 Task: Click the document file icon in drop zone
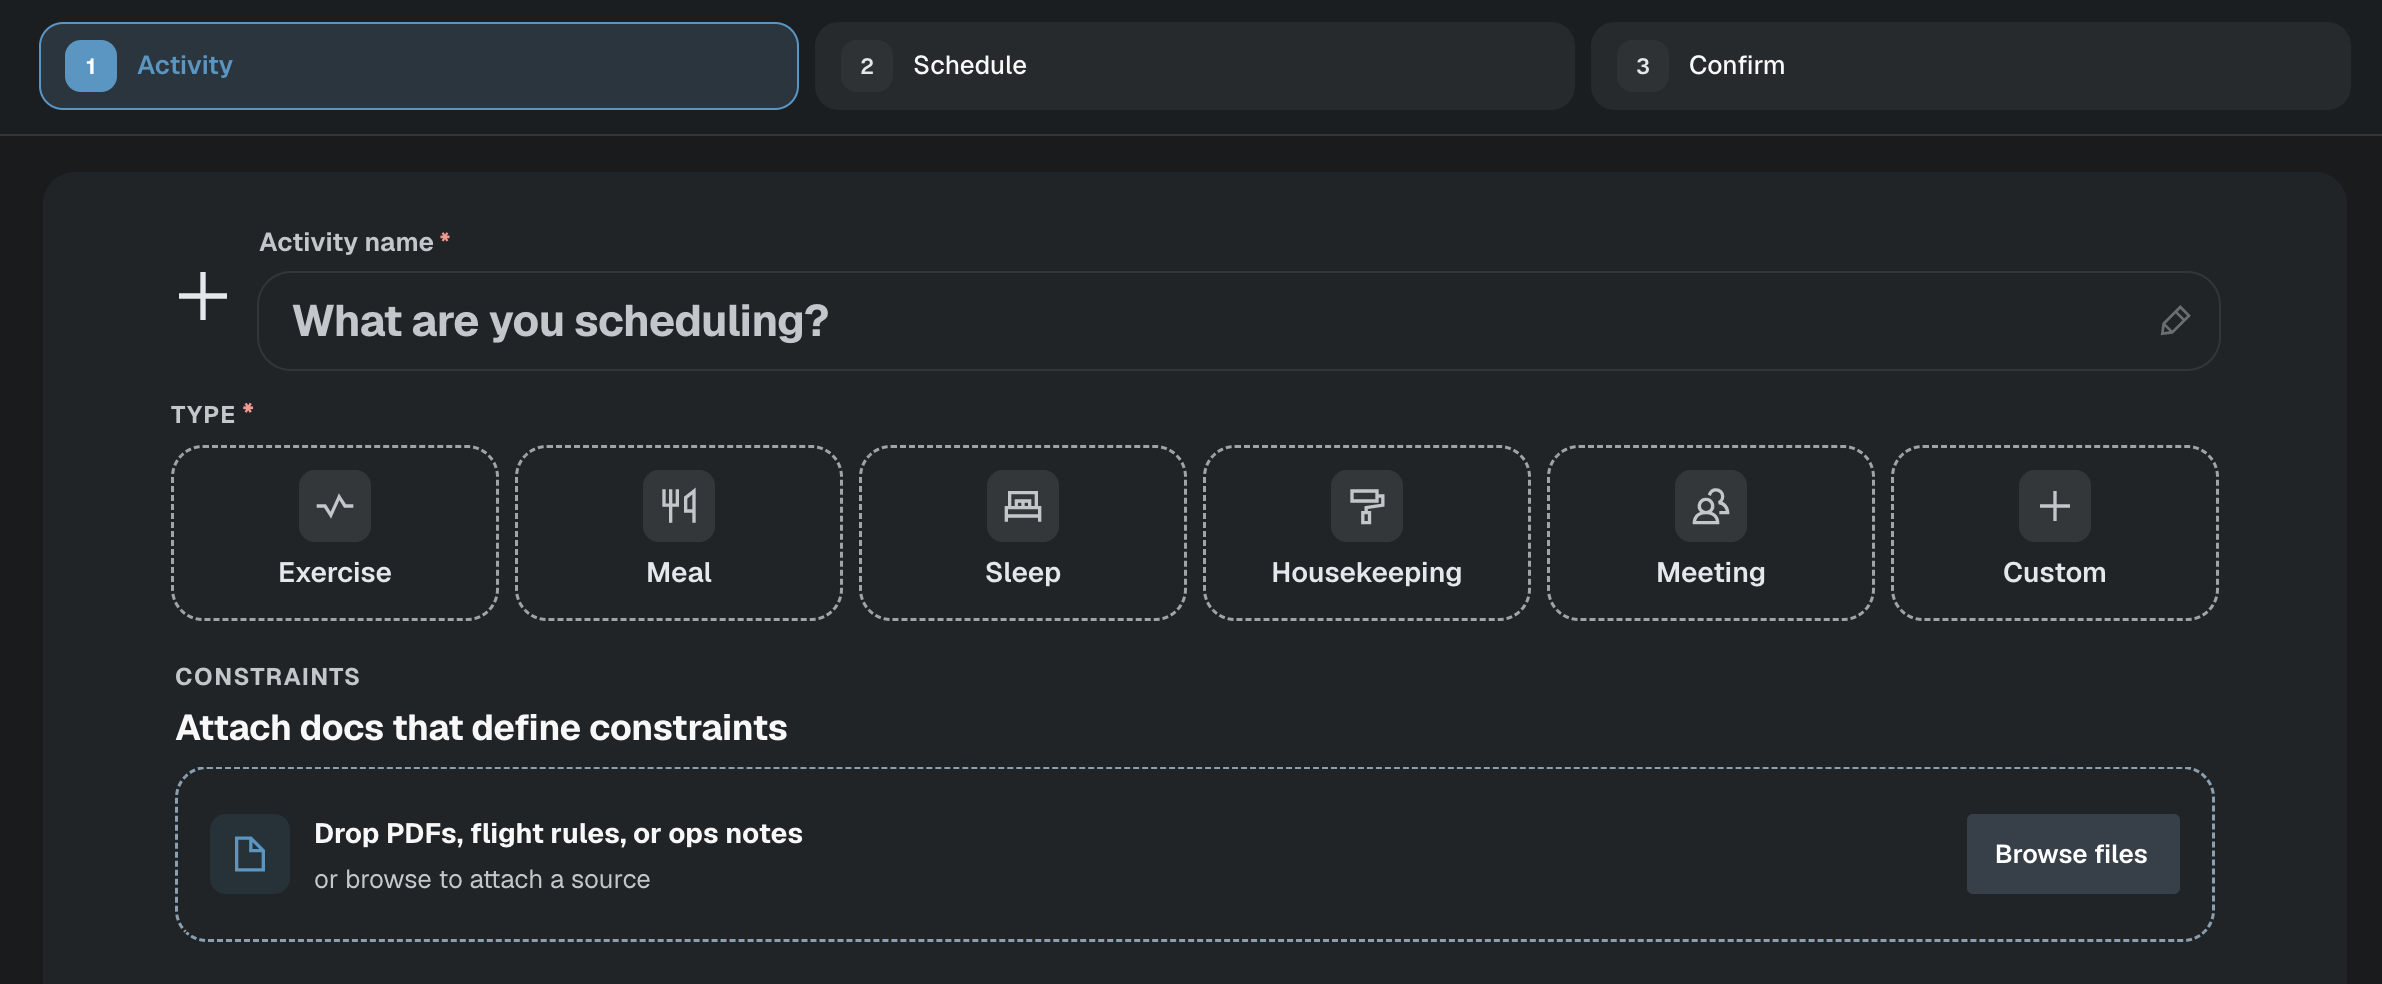(250, 854)
